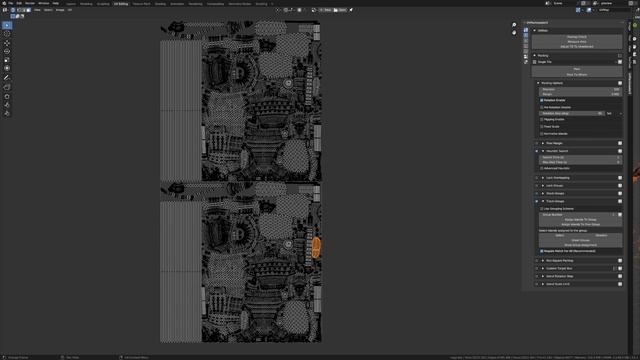The image size is (640, 360).
Task: Enable Use Grouping Scheme checkbox
Action: coord(542,209)
